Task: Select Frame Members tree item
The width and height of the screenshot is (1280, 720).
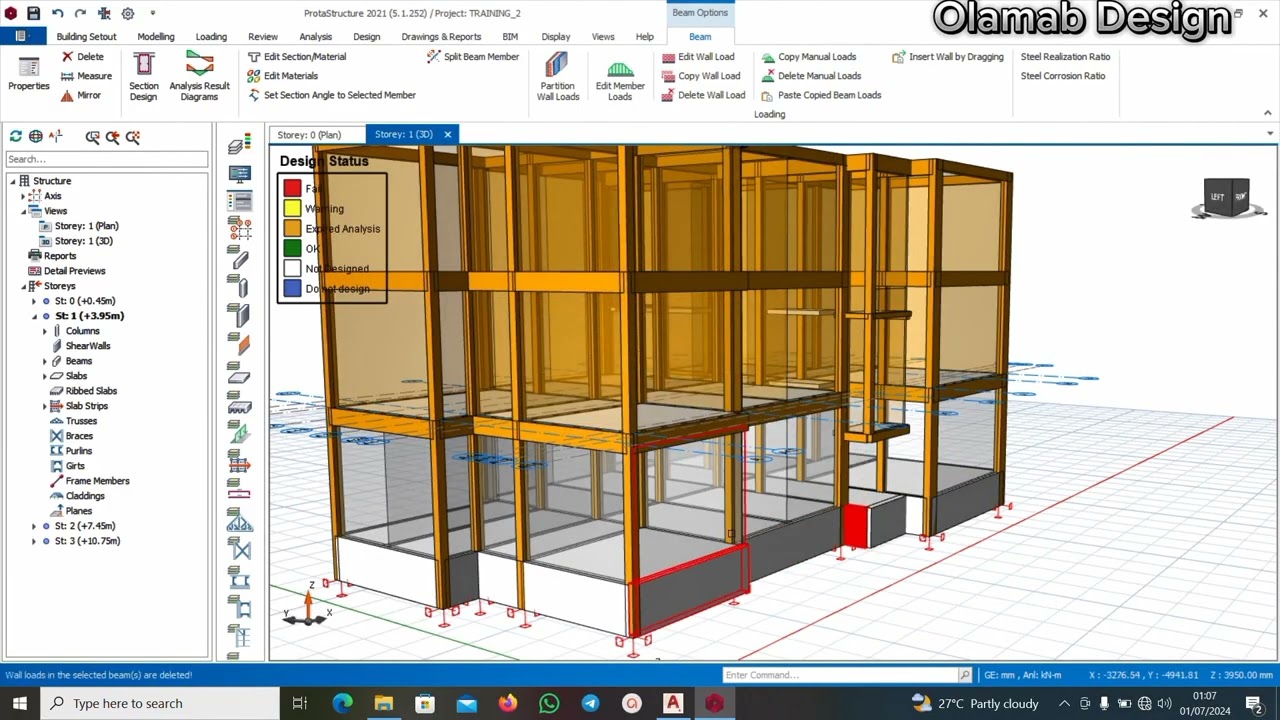Action: (x=97, y=481)
